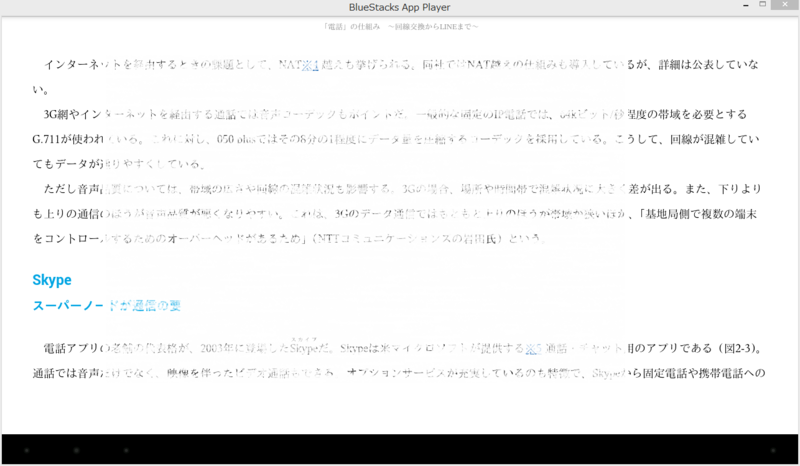Image resolution: width=800 pixels, height=466 pixels.
Task: Click the blue スーパーノード subheading
Action: 107,305
